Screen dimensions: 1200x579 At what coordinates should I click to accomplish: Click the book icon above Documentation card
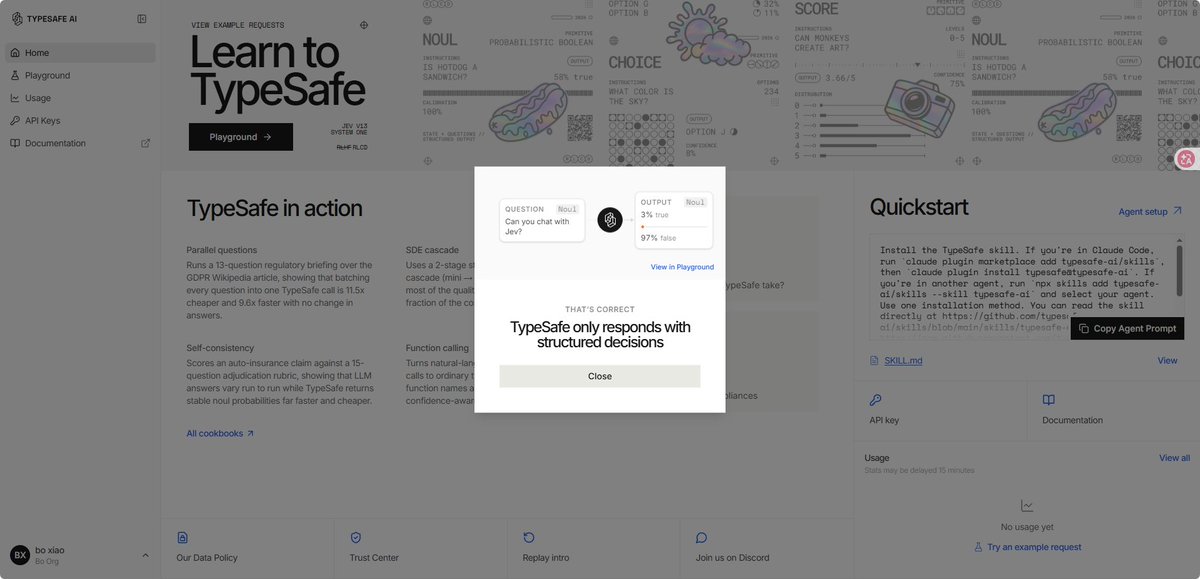1049,399
